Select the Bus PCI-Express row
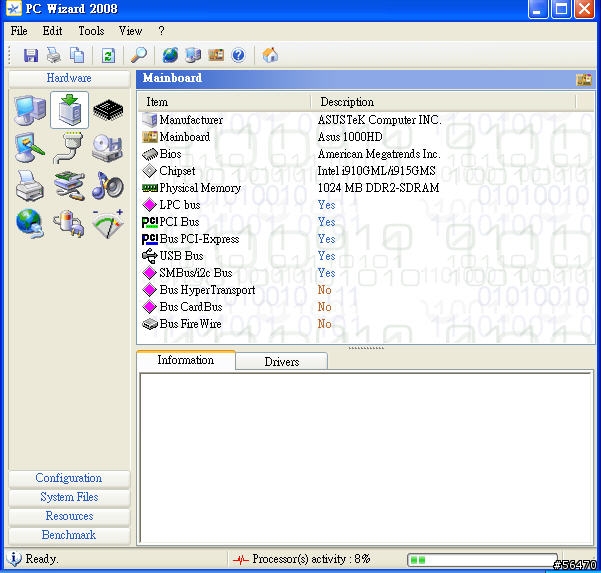The height and width of the screenshot is (573, 601). tap(366, 239)
